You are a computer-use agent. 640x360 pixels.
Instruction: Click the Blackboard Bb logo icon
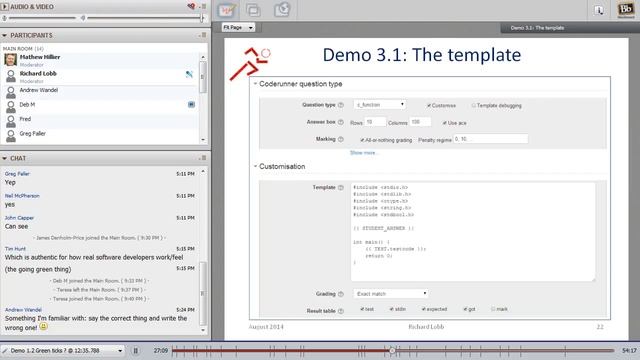[x=626, y=10]
